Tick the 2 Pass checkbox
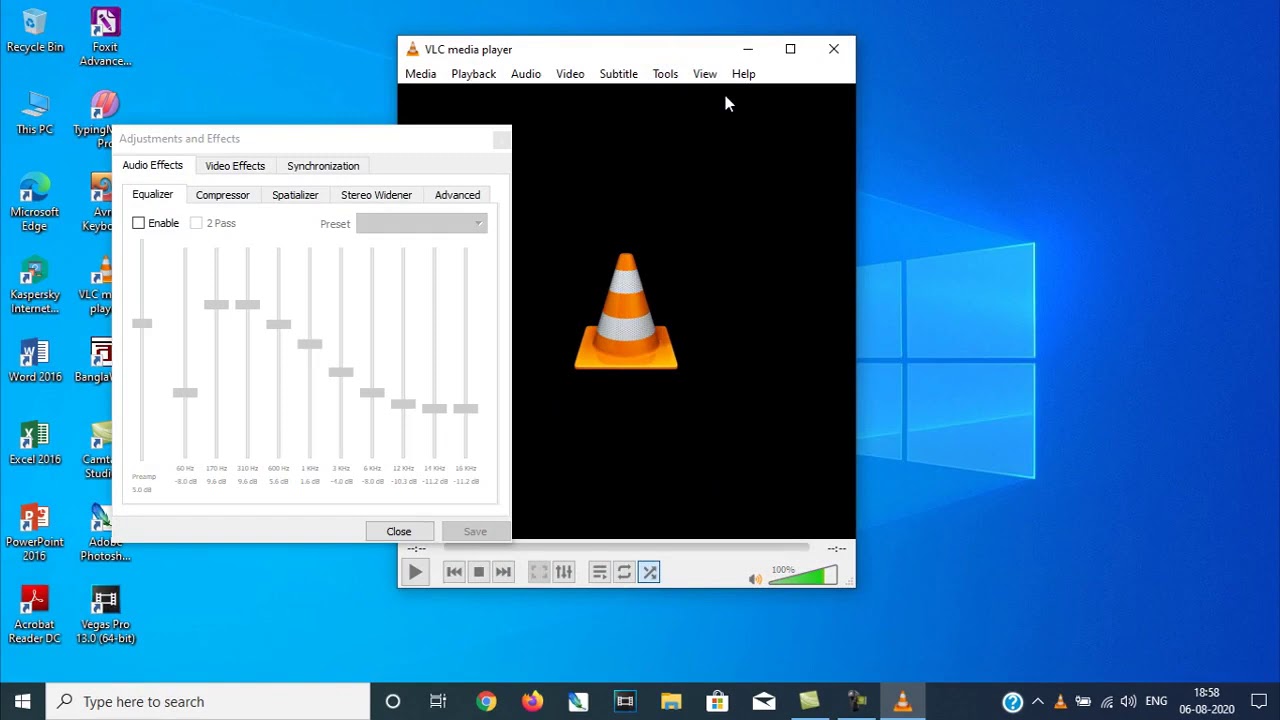This screenshot has width=1280, height=720. click(196, 223)
